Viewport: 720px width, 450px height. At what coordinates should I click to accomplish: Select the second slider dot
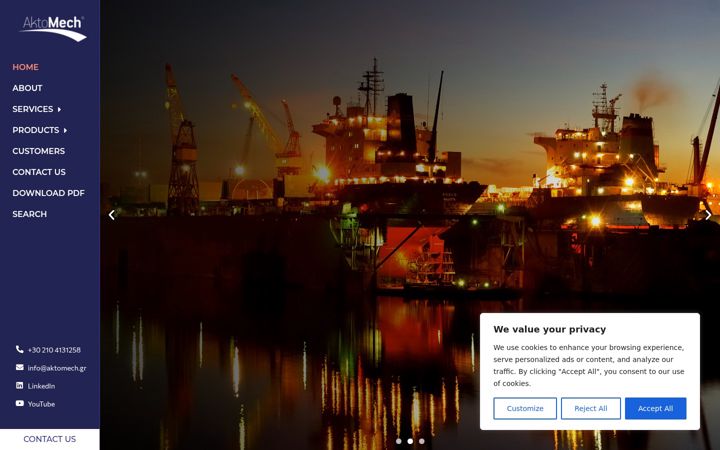(410, 441)
